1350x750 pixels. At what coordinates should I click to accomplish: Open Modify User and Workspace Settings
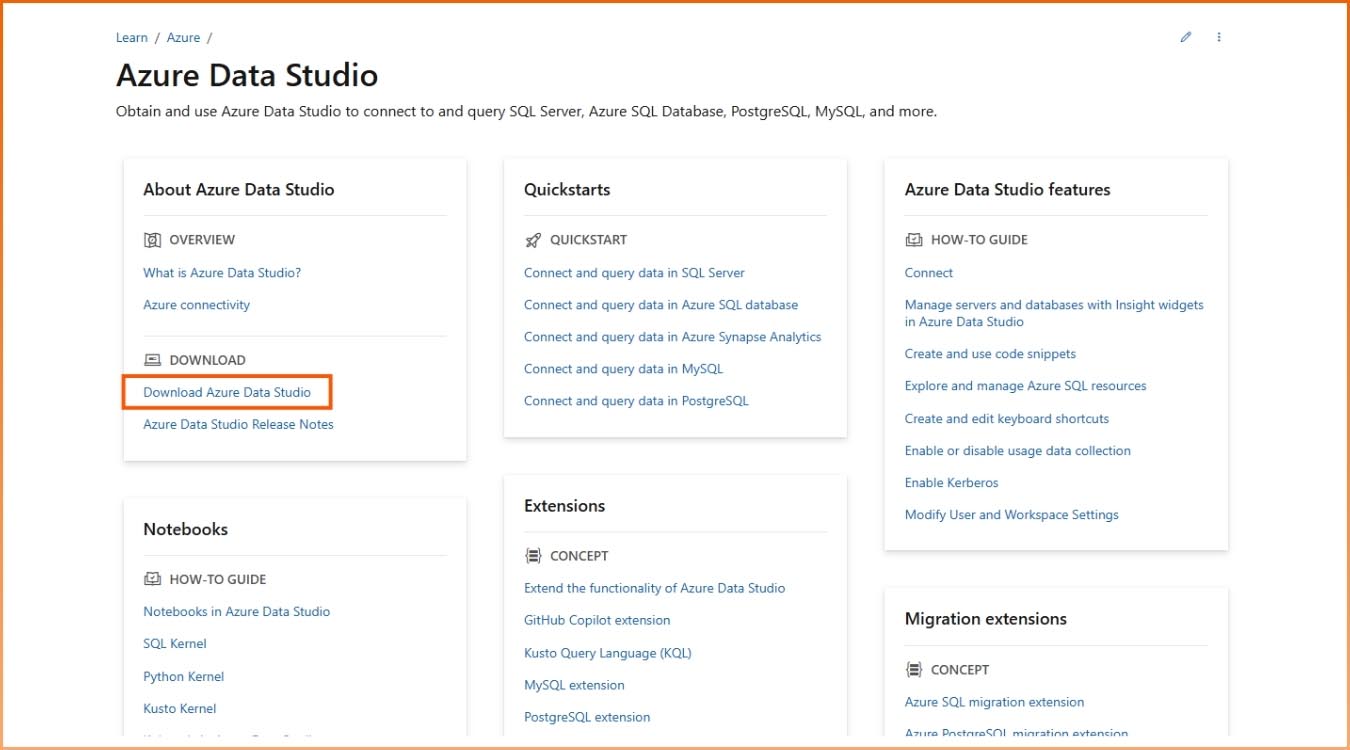1012,515
